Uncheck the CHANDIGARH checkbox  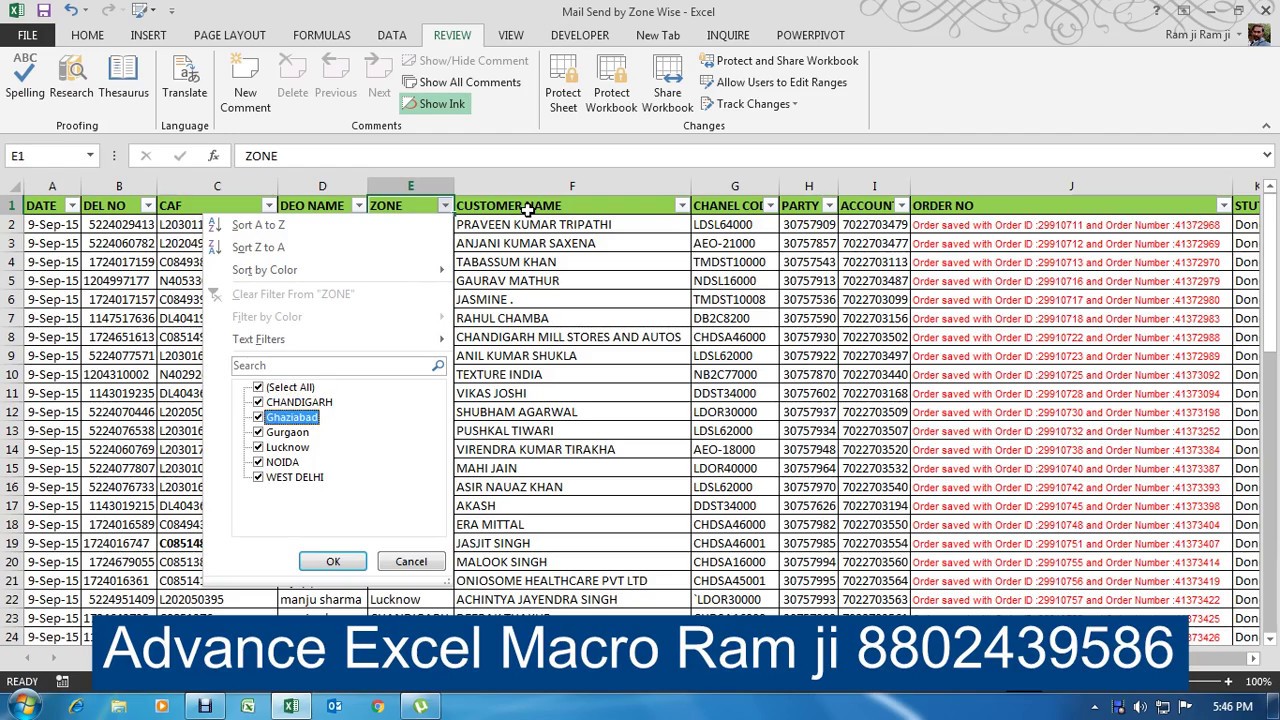coord(258,402)
